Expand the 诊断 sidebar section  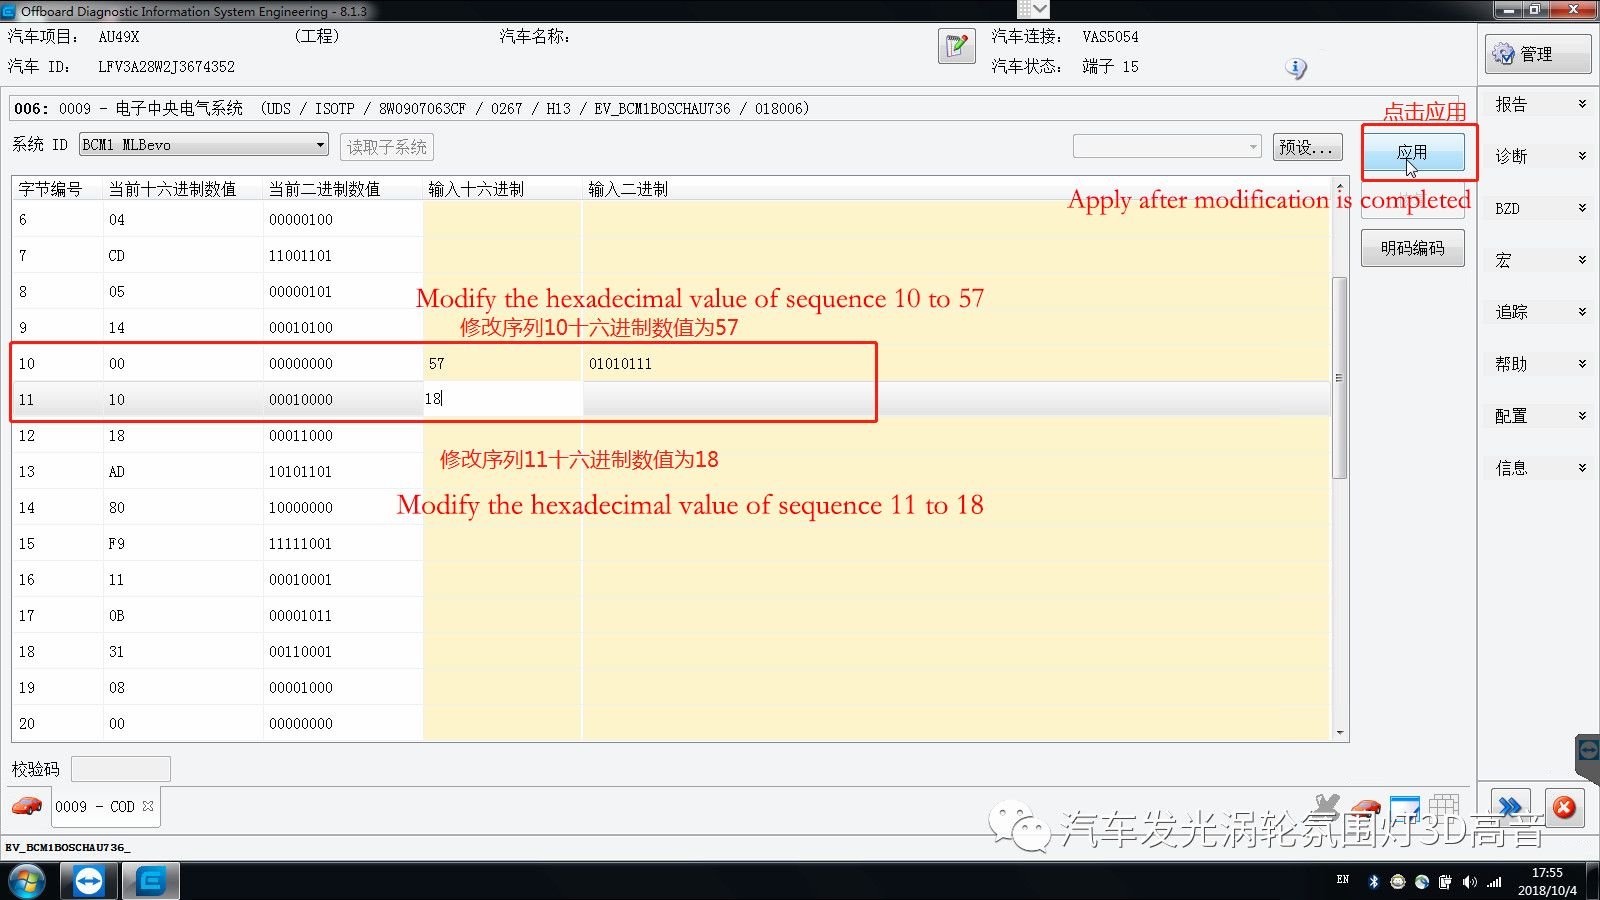1539,156
